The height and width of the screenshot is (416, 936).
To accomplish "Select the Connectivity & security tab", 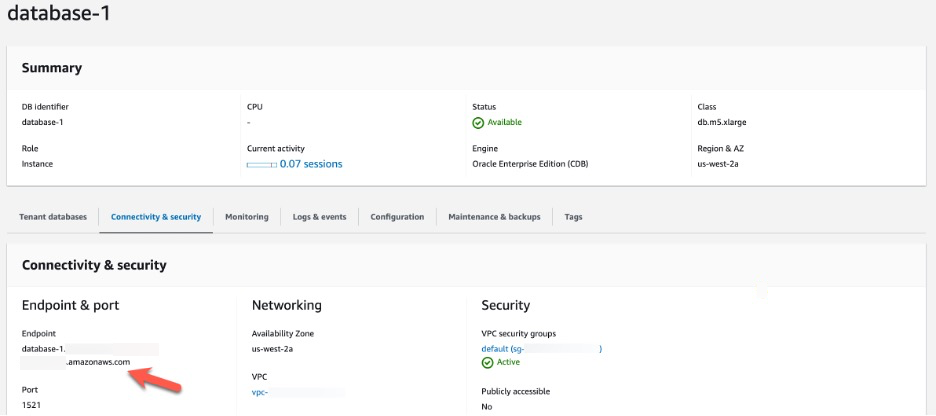I will pos(156,217).
